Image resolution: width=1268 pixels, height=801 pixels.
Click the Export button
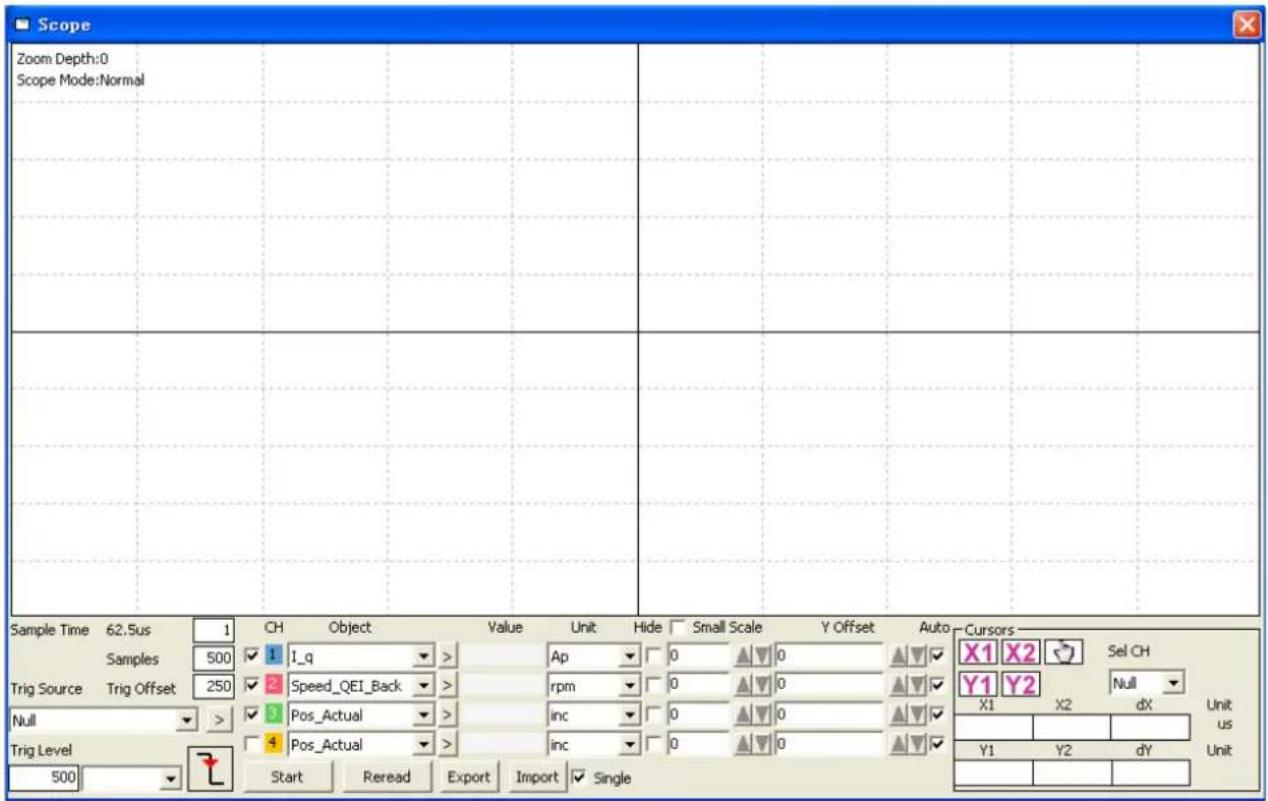(468, 777)
